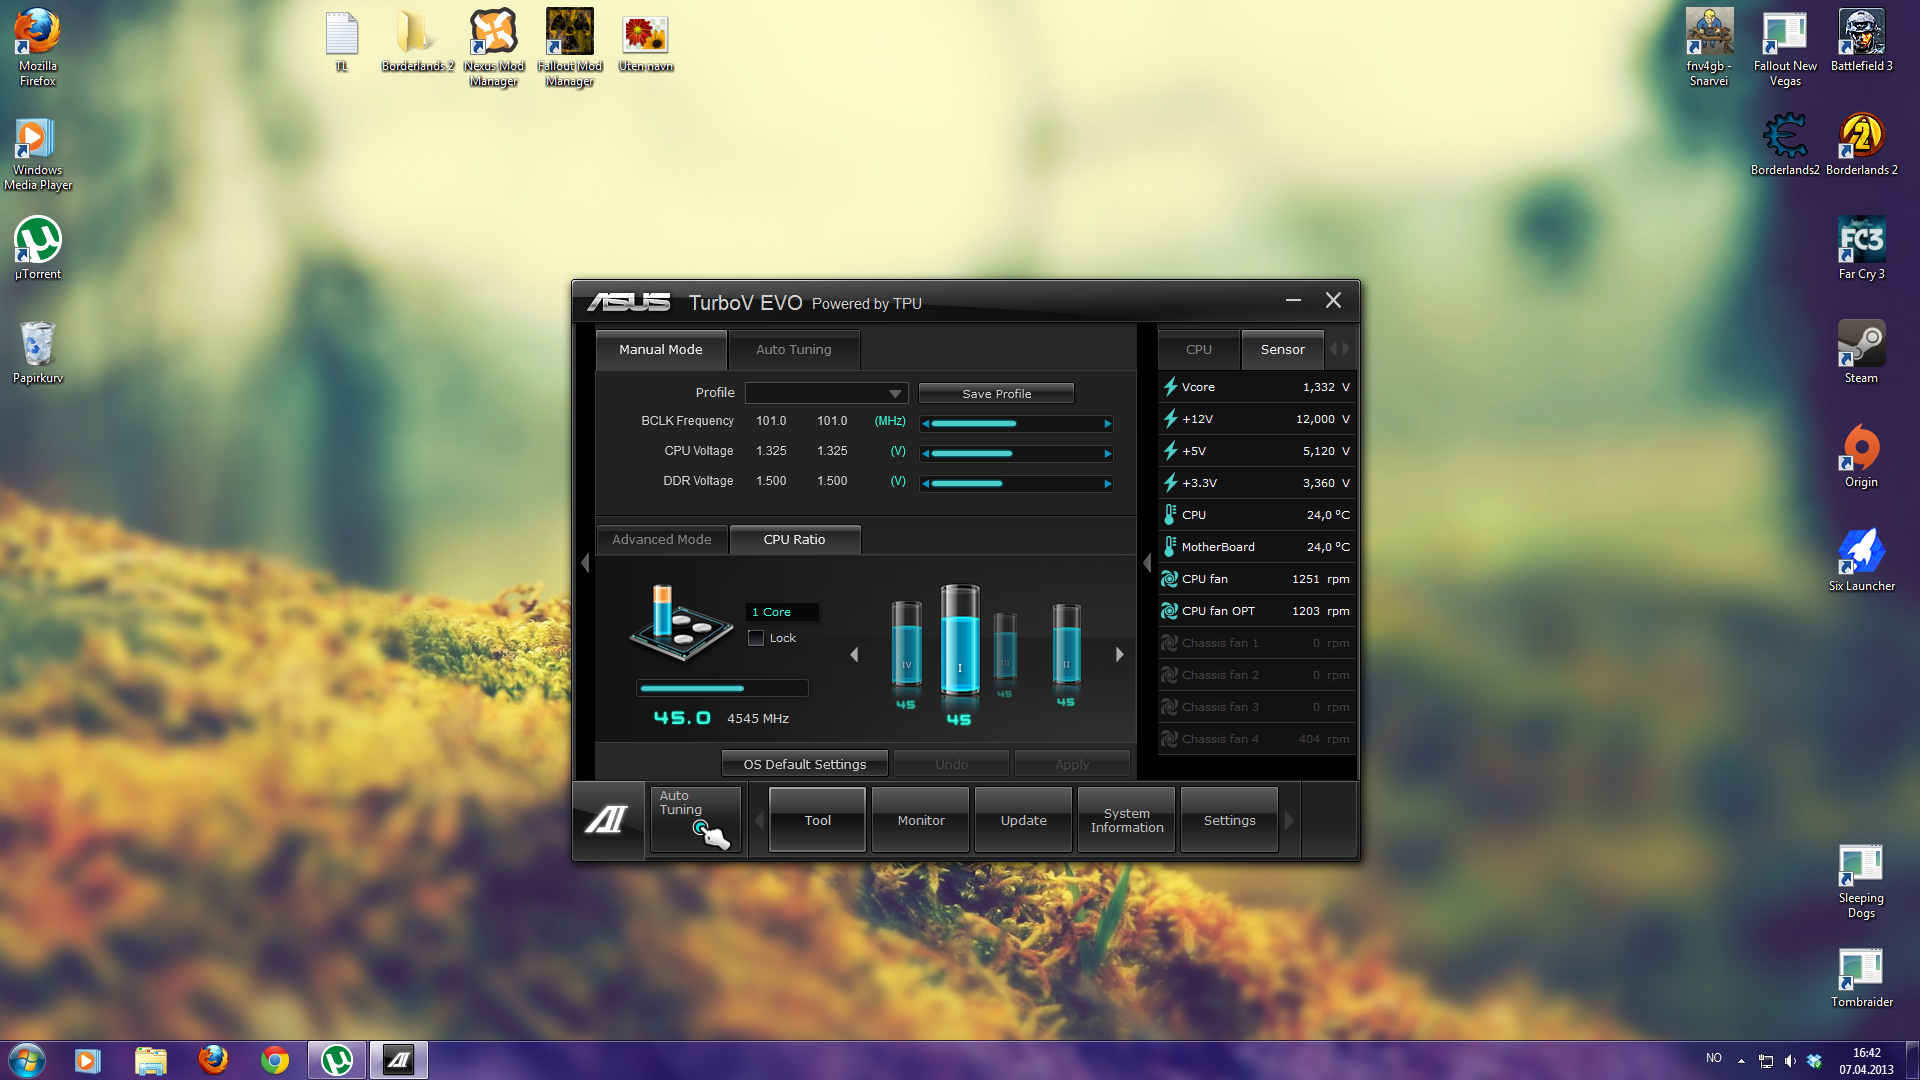Select the CPU core II cylinder
The height and width of the screenshot is (1080, 1920).
1066,644
